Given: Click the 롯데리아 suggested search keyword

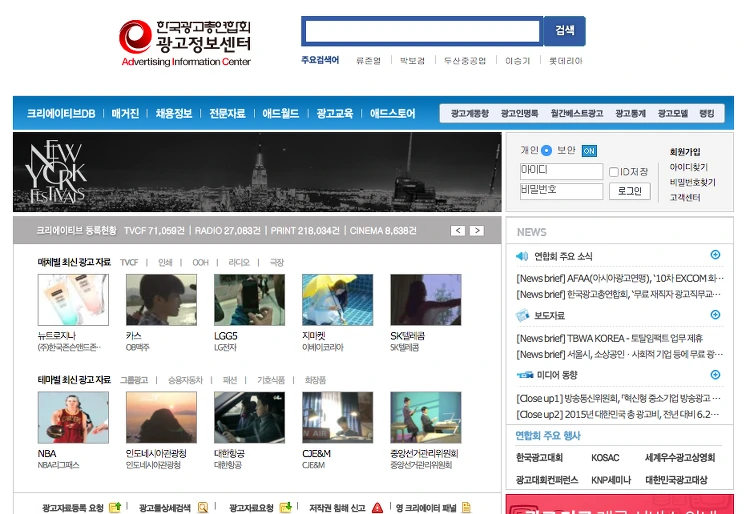Looking at the screenshot, I should (565, 61).
